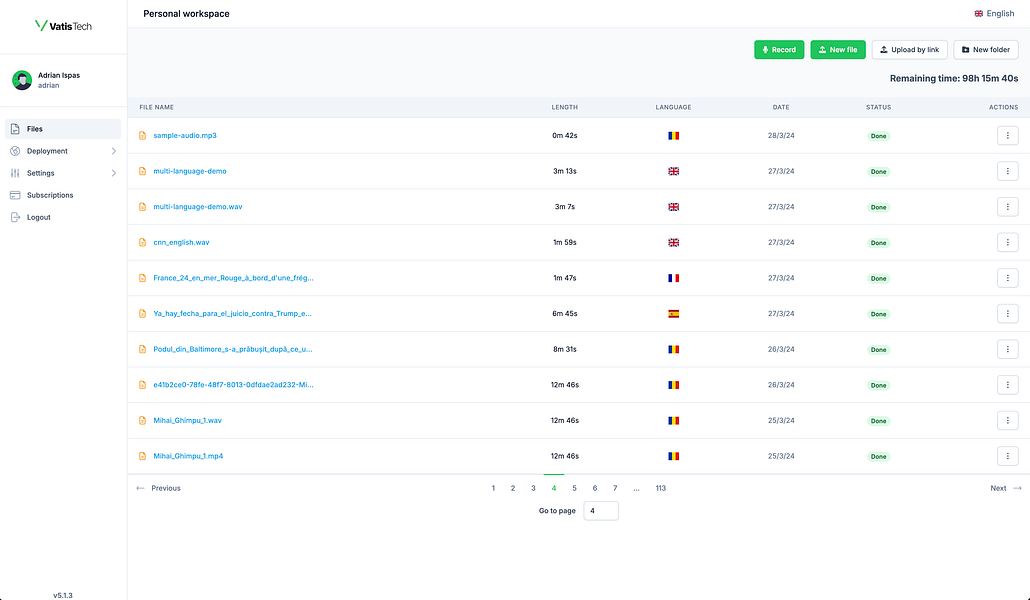Click Romanian flag in sample-audio.mp3 row
The width and height of the screenshot is (1030, 600).
click(x=673, y=136)
